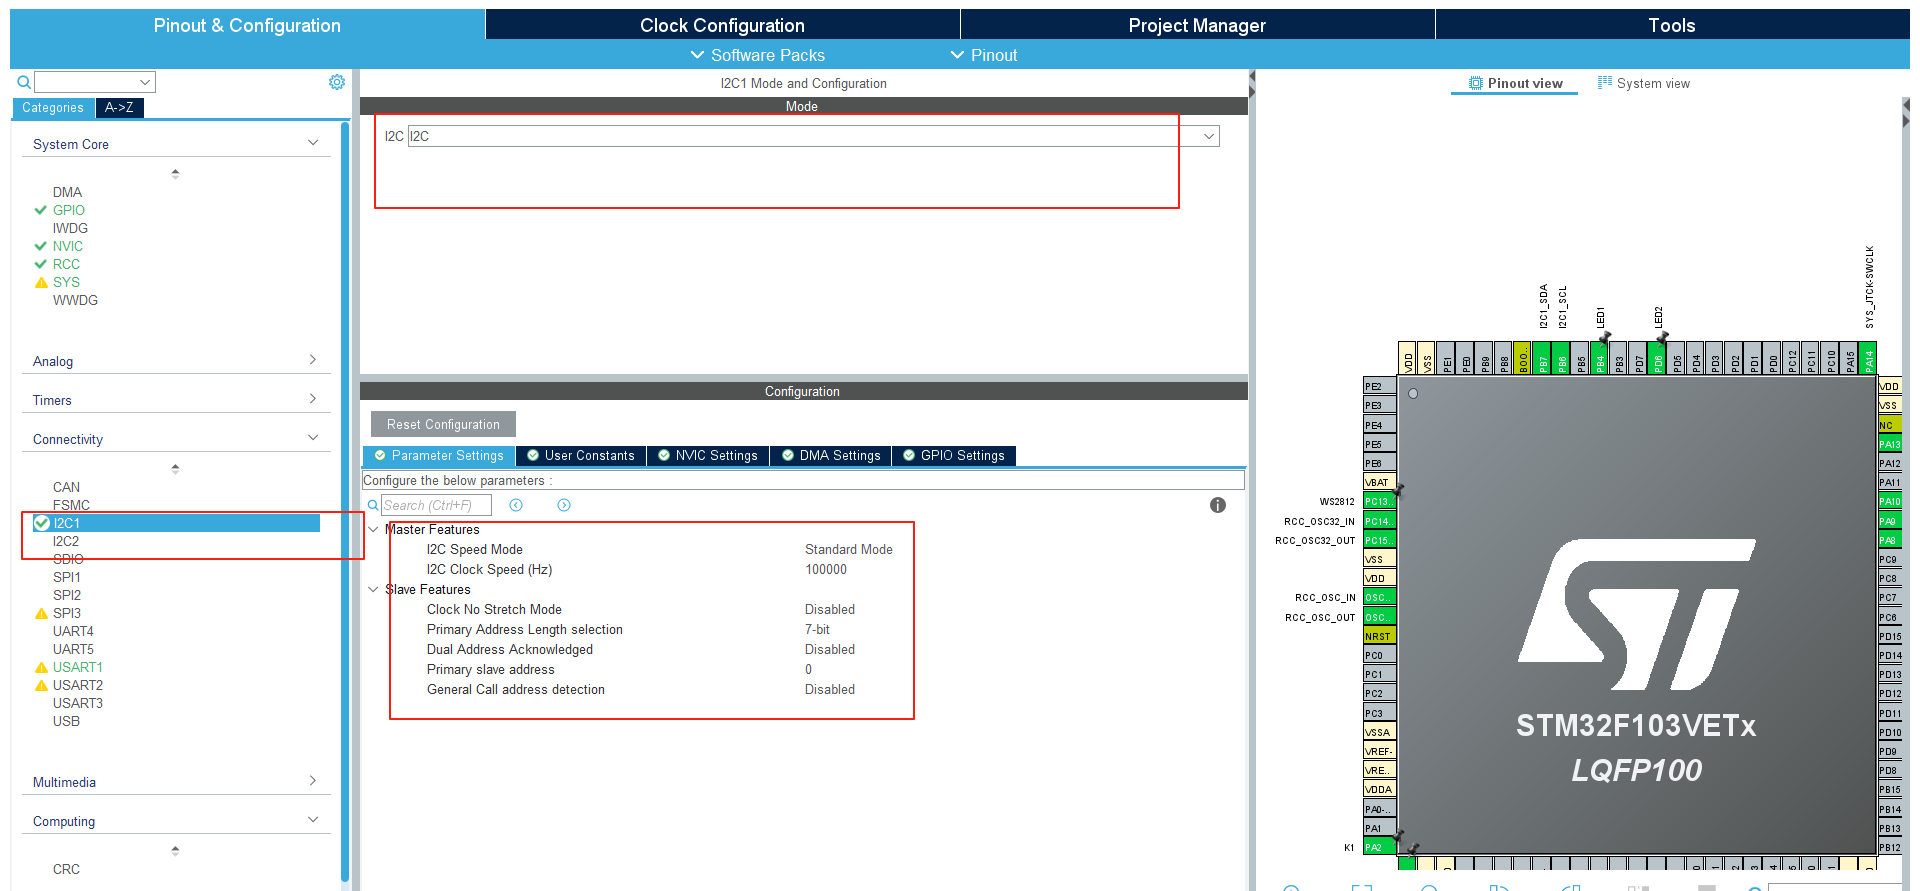Select the Pinout view button

[x=1515, y=83]
